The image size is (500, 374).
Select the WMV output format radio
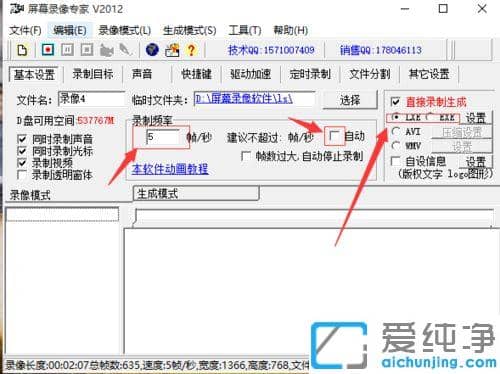pyautogui.click(x=396, y=146)
